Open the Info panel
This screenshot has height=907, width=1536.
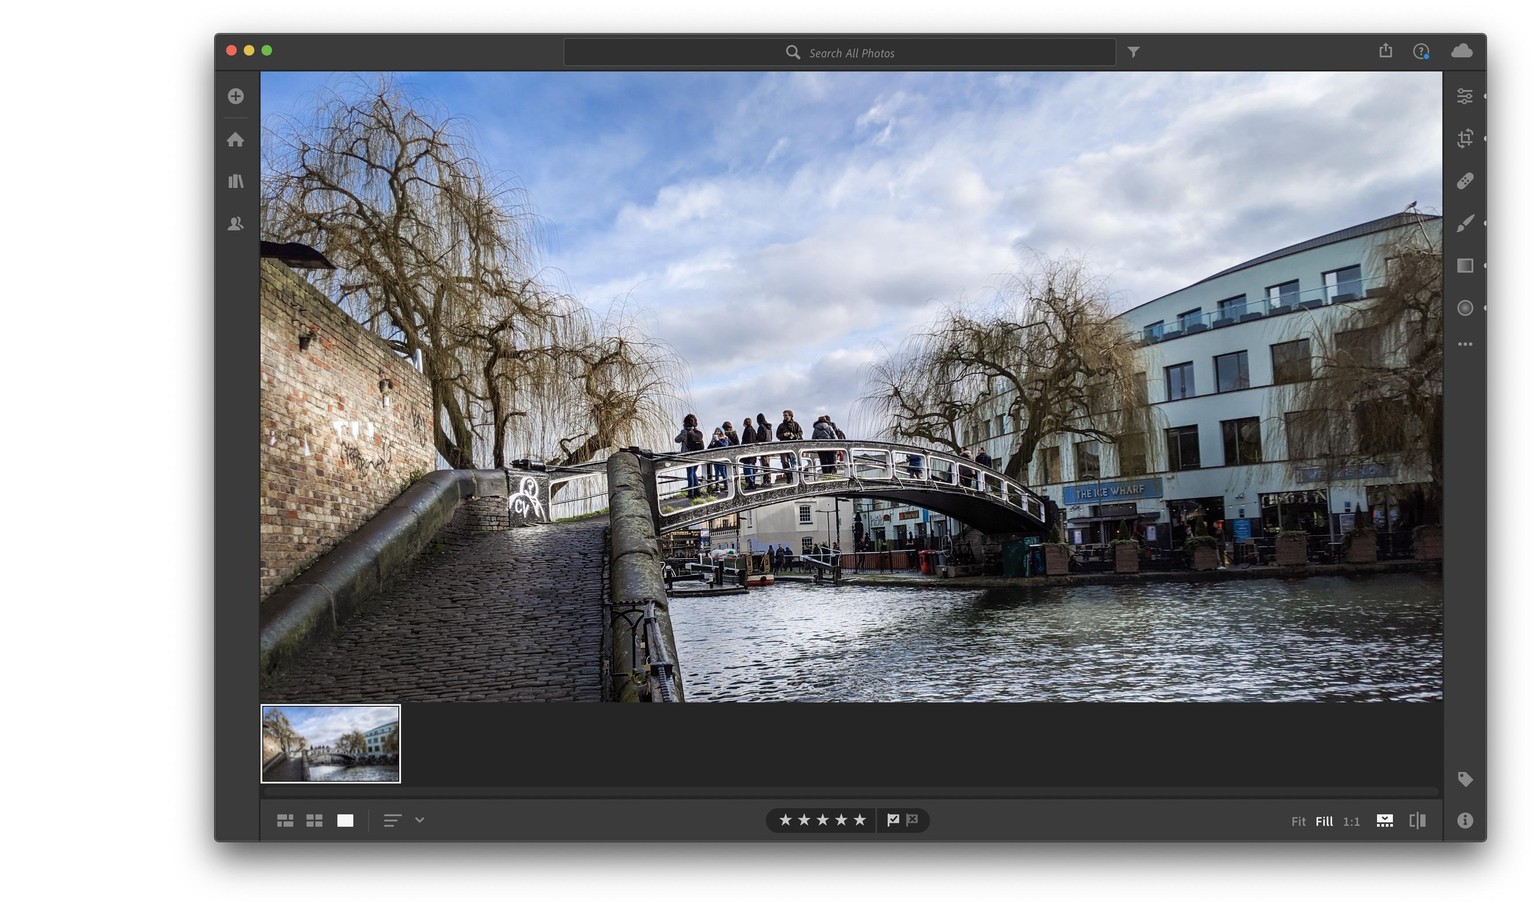coord(1465,820)
